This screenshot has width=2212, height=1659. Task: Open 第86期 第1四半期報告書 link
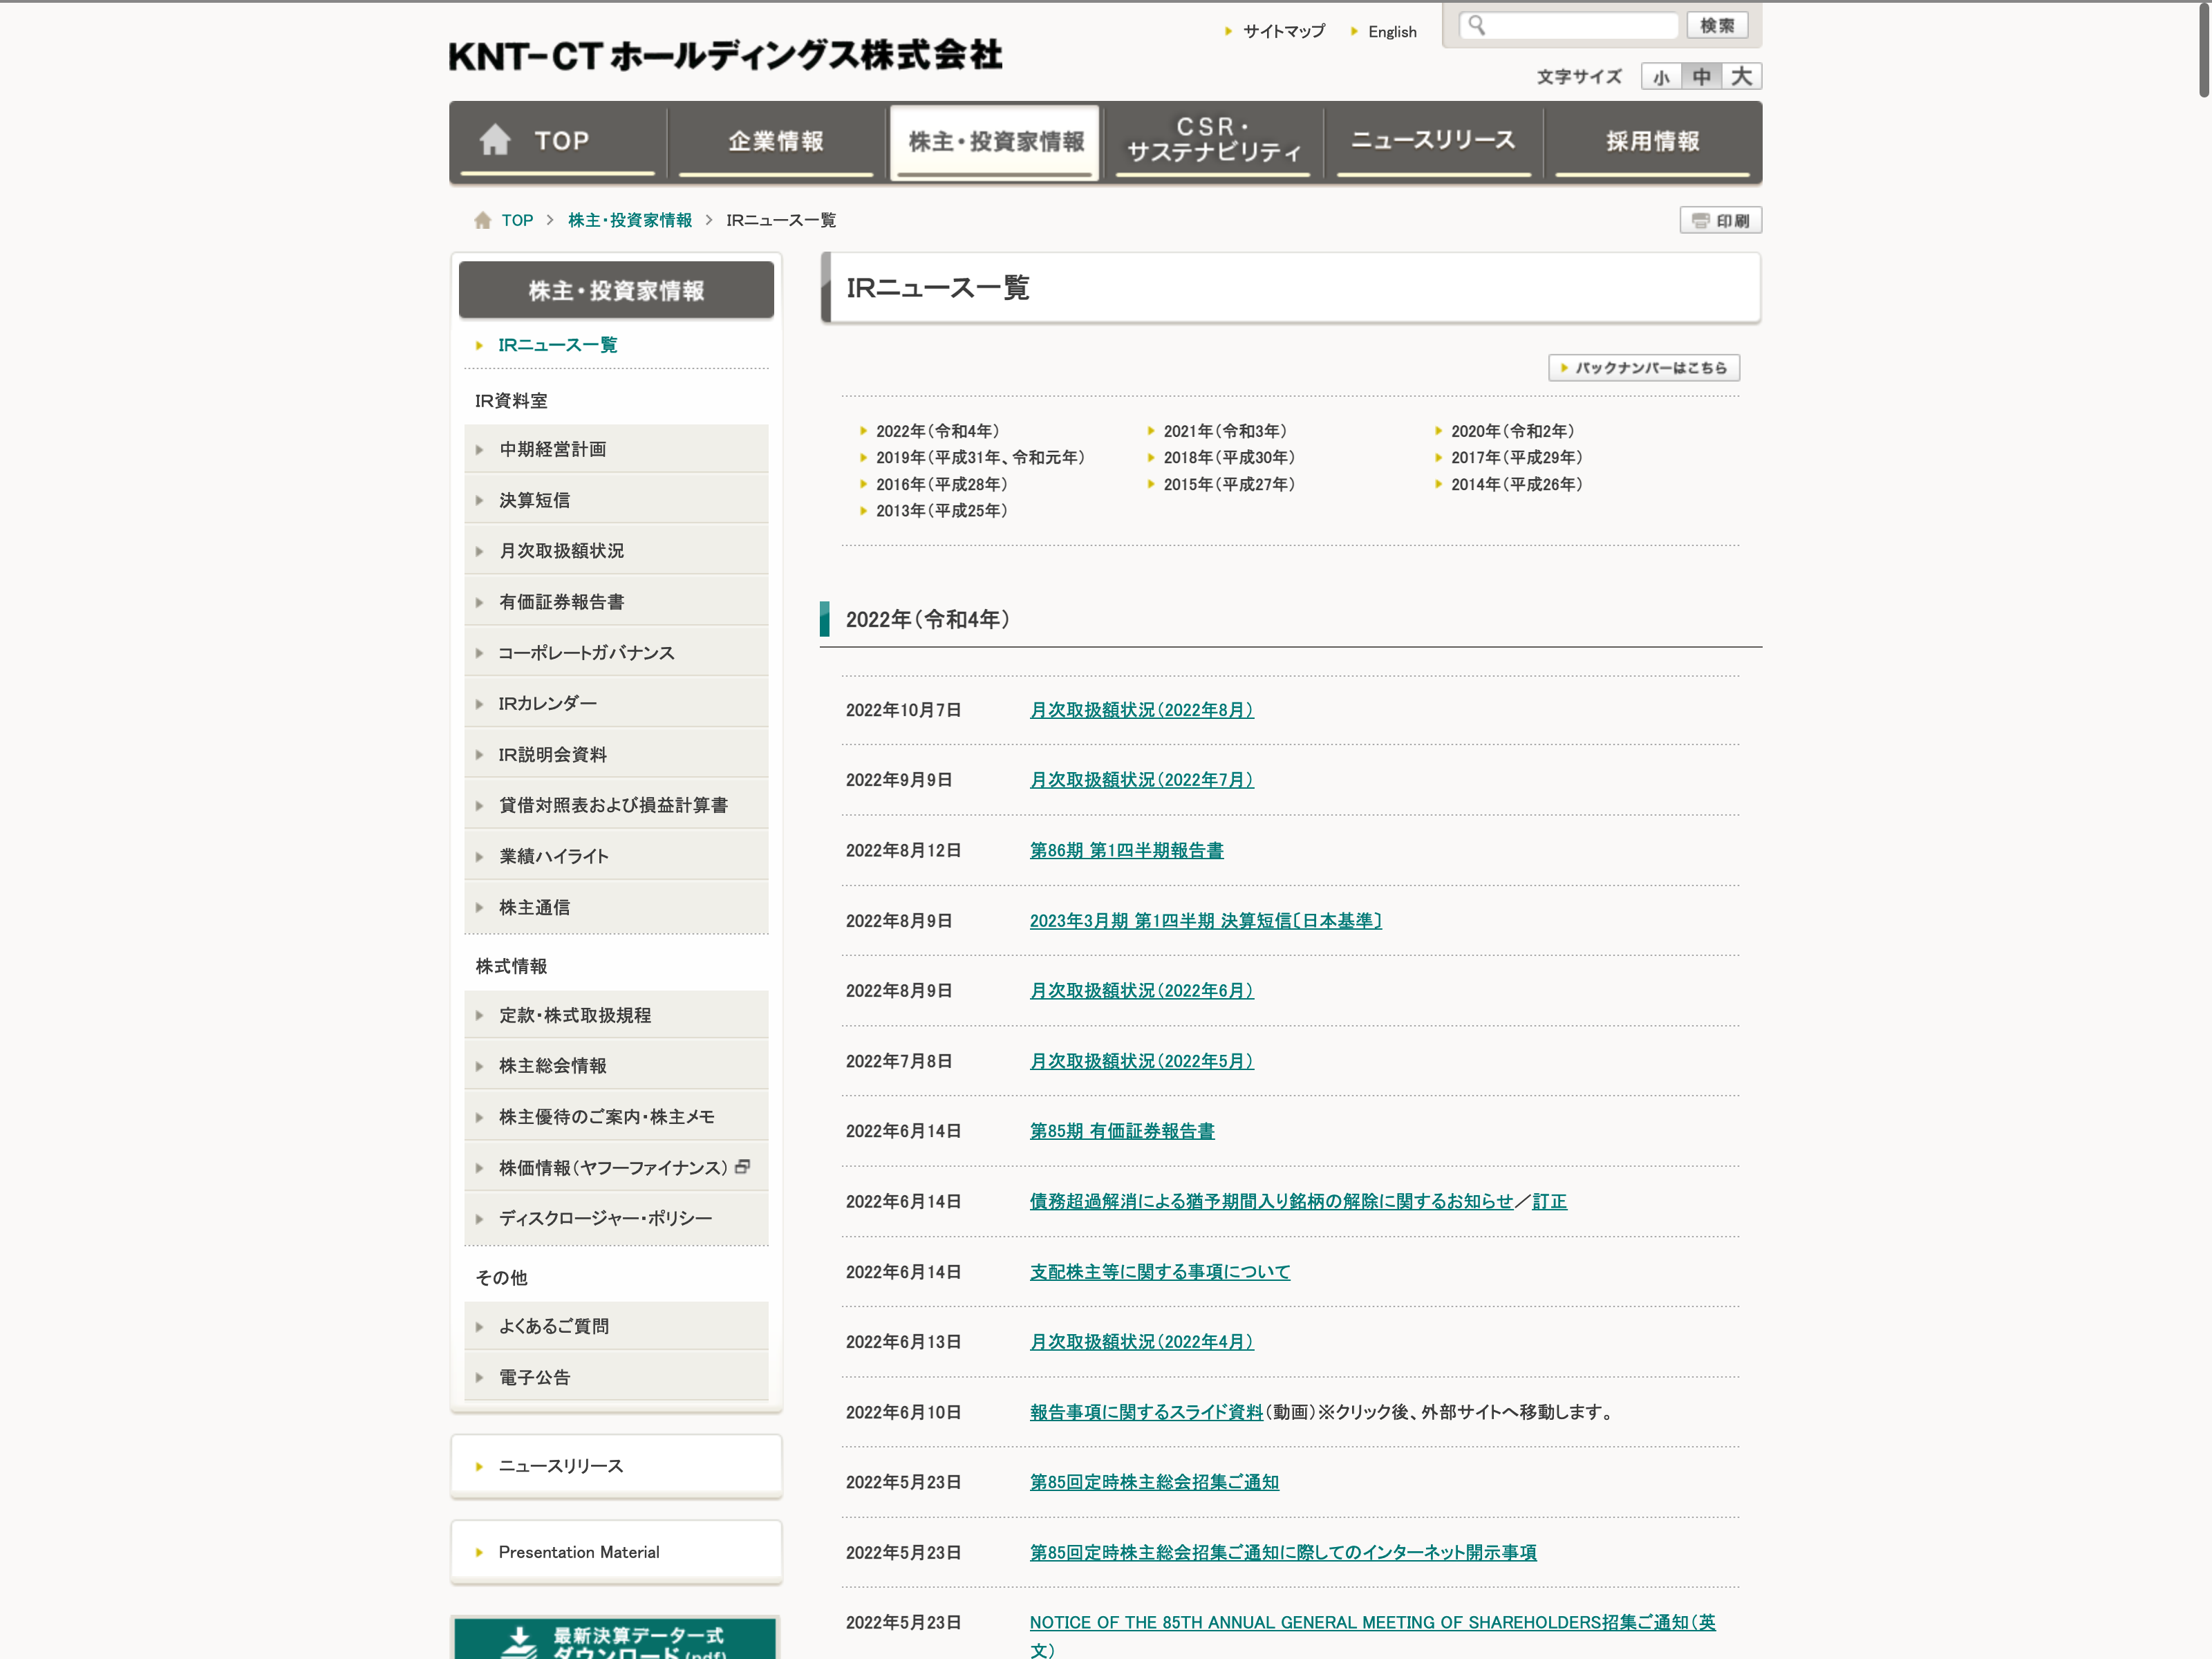coord(1126,850)
